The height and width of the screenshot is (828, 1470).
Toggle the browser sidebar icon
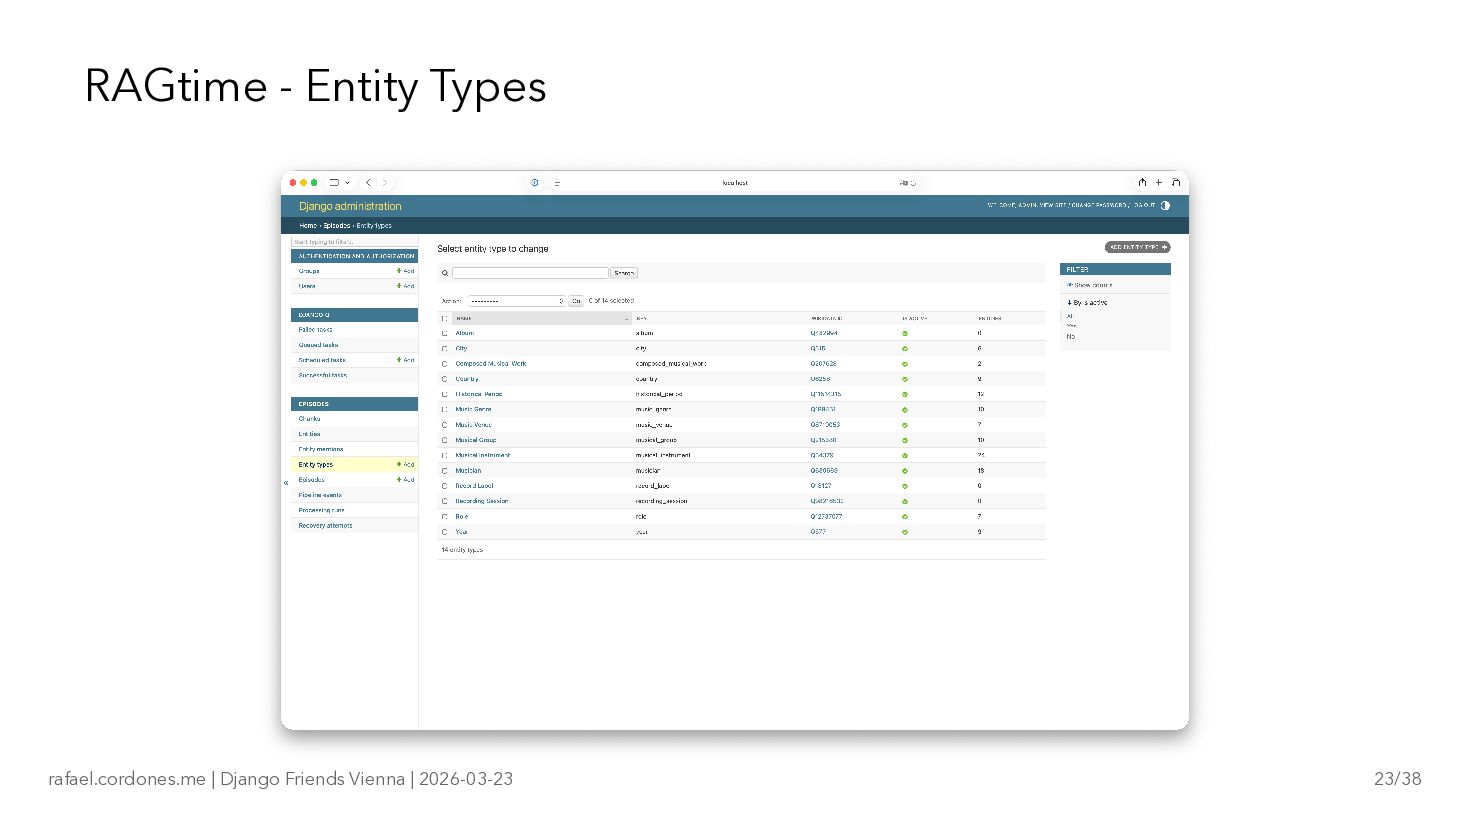pos(334,183)
